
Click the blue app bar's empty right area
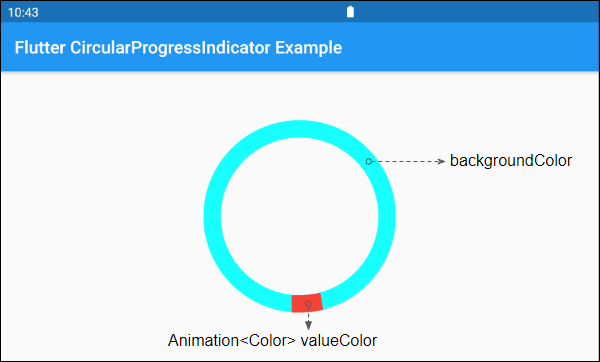(471, 47)
